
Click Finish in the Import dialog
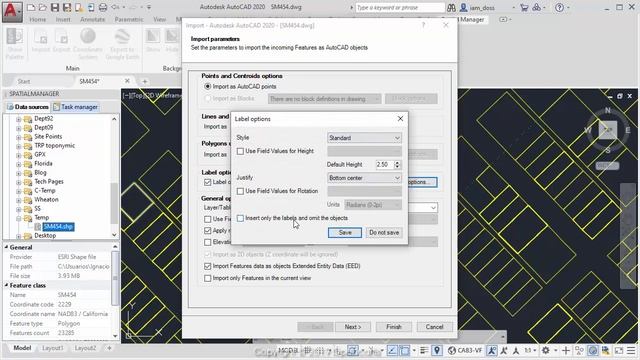pyautogui.click(x=394, y=327)
